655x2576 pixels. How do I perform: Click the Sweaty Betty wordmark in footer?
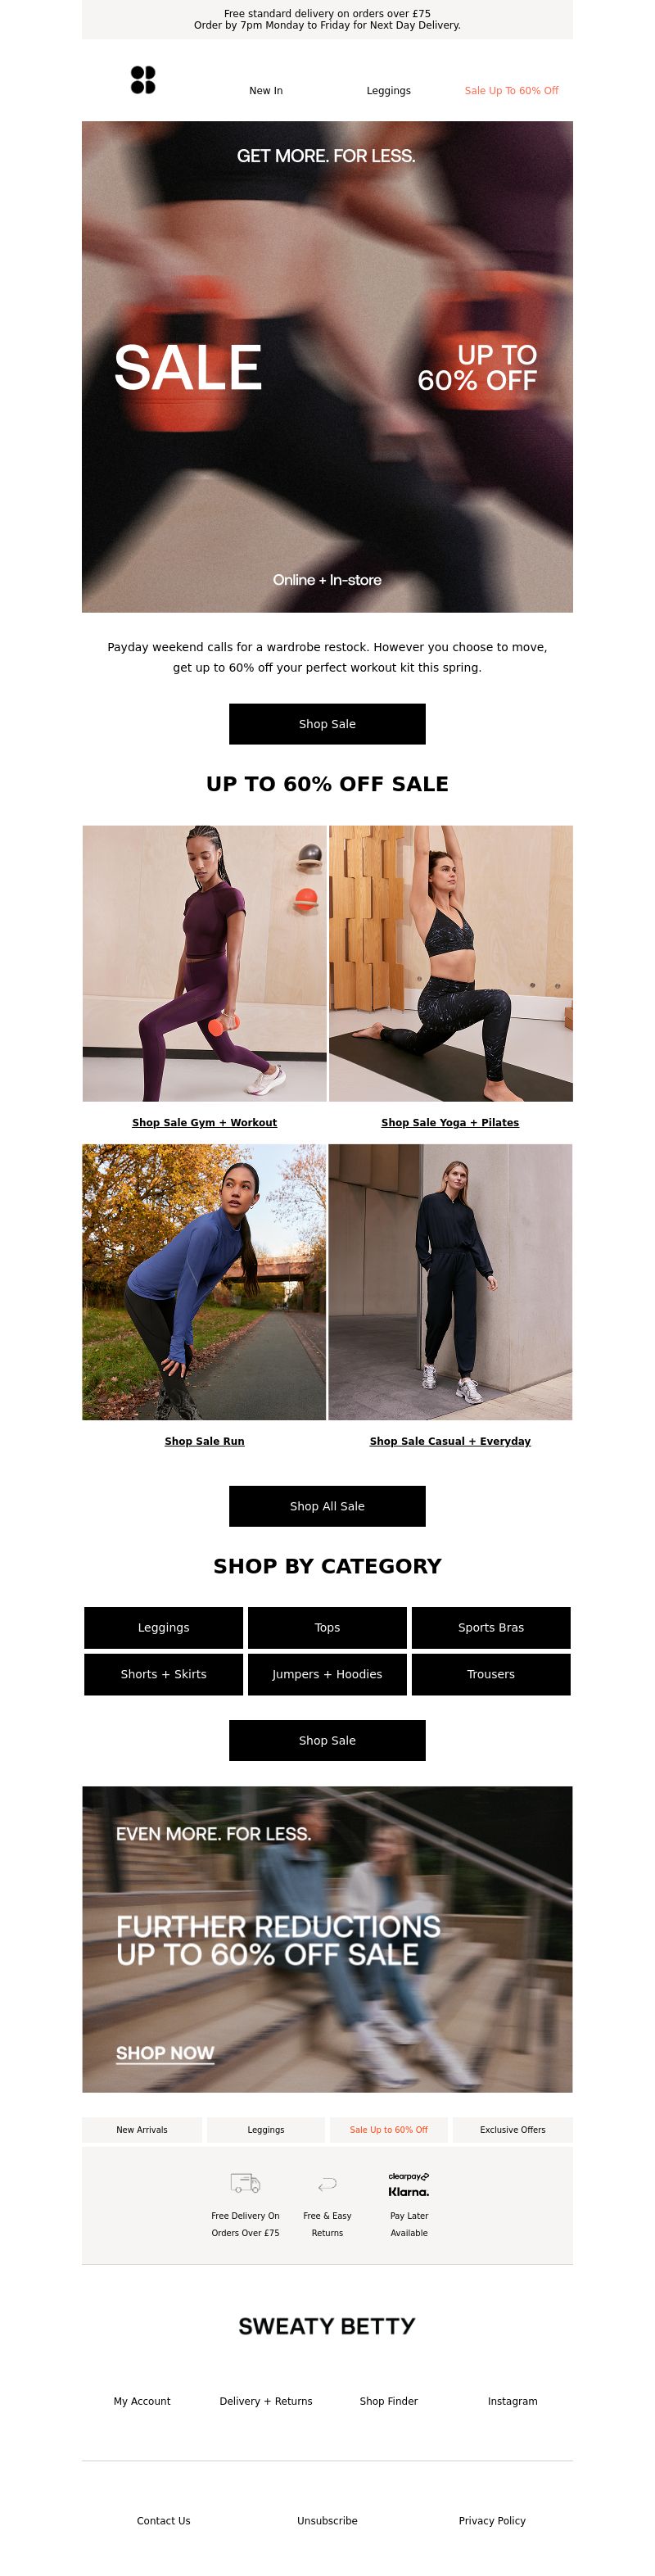coord(327,2326)
